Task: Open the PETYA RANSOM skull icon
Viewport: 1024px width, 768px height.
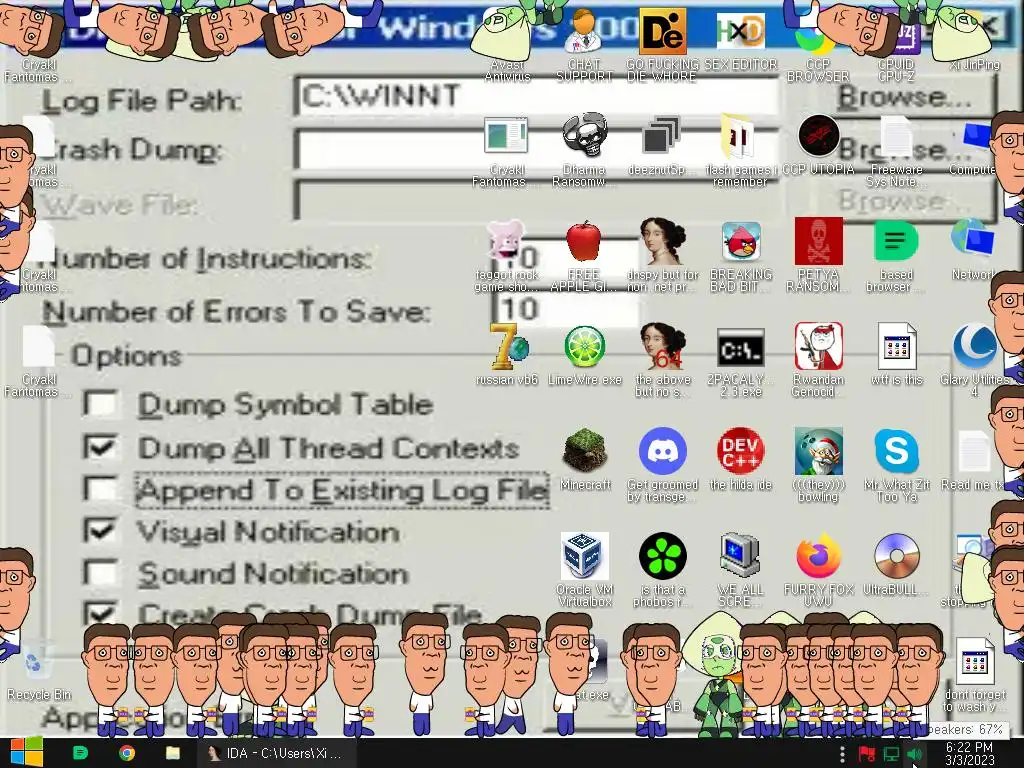Action: click(x=818, y=241)
